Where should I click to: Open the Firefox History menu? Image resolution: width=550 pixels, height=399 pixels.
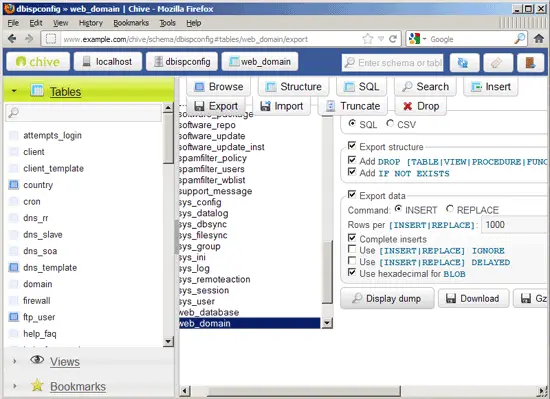pyautogui.click(x=90, y=23)
